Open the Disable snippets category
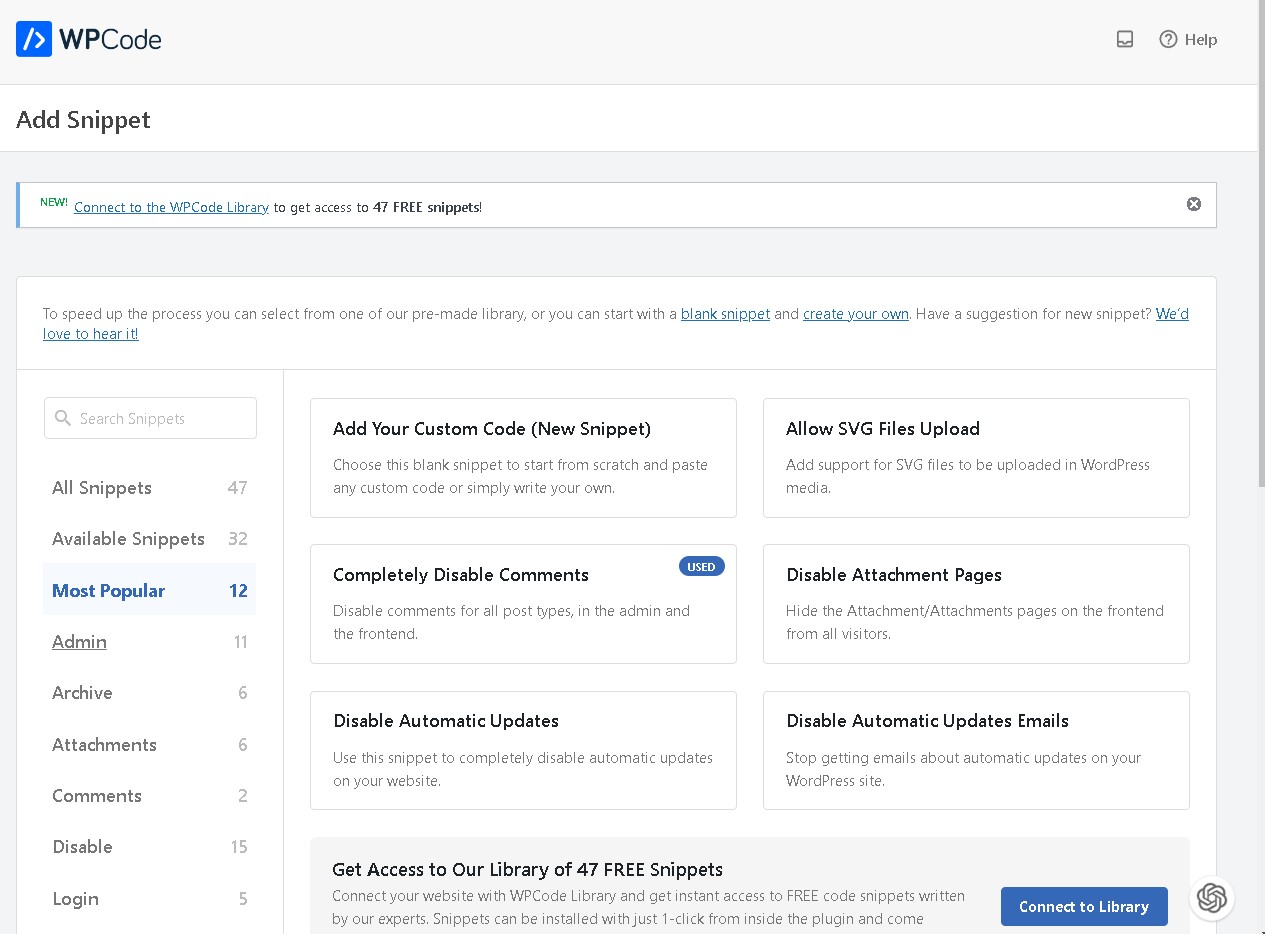The width and height of the screenshot is (1265, 934). coord(82,847)
